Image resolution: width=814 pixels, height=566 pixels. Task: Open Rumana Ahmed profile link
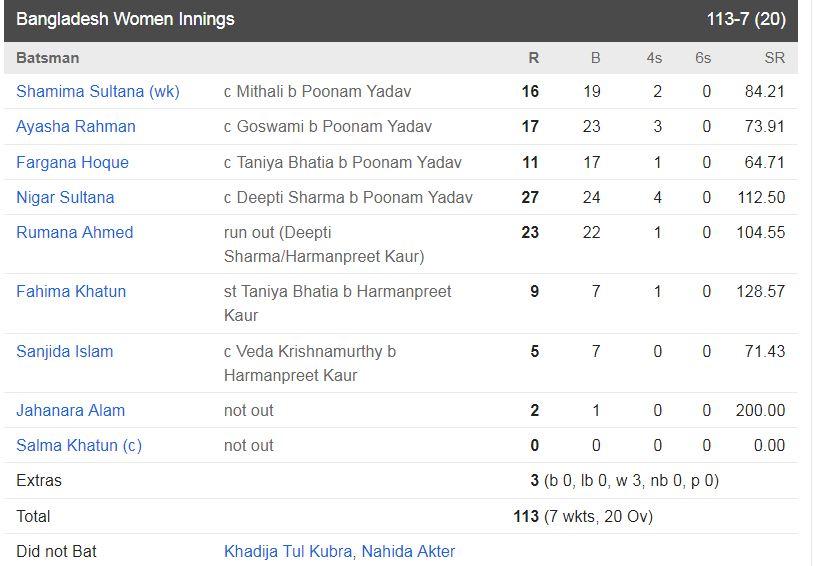point(75,232)
